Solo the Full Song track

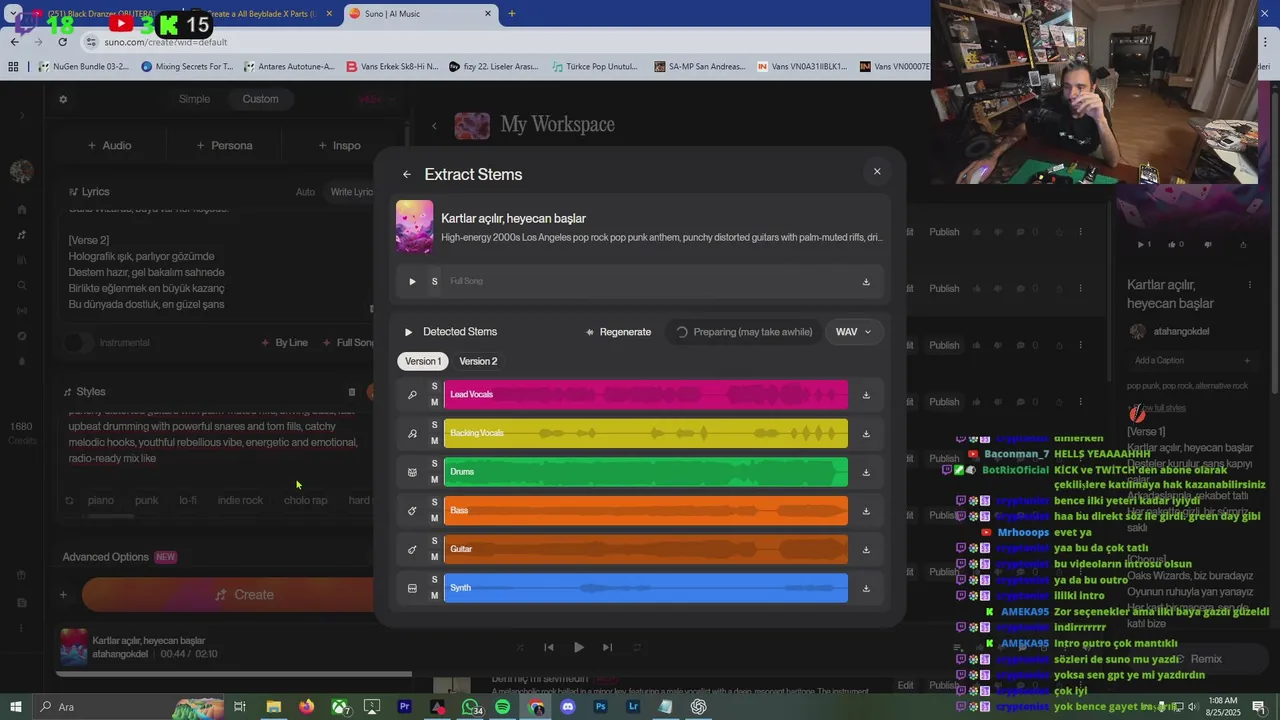(x=434, y=281)
